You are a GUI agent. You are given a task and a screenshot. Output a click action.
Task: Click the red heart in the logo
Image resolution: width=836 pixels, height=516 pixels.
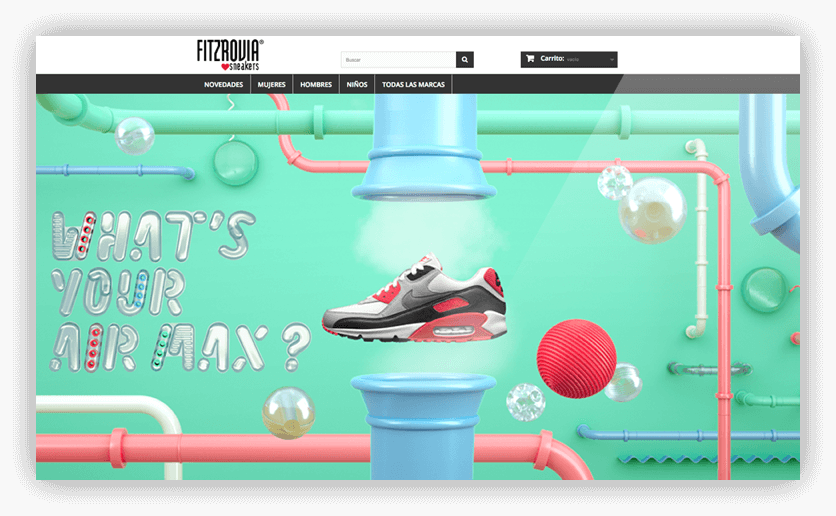point(225,67)
